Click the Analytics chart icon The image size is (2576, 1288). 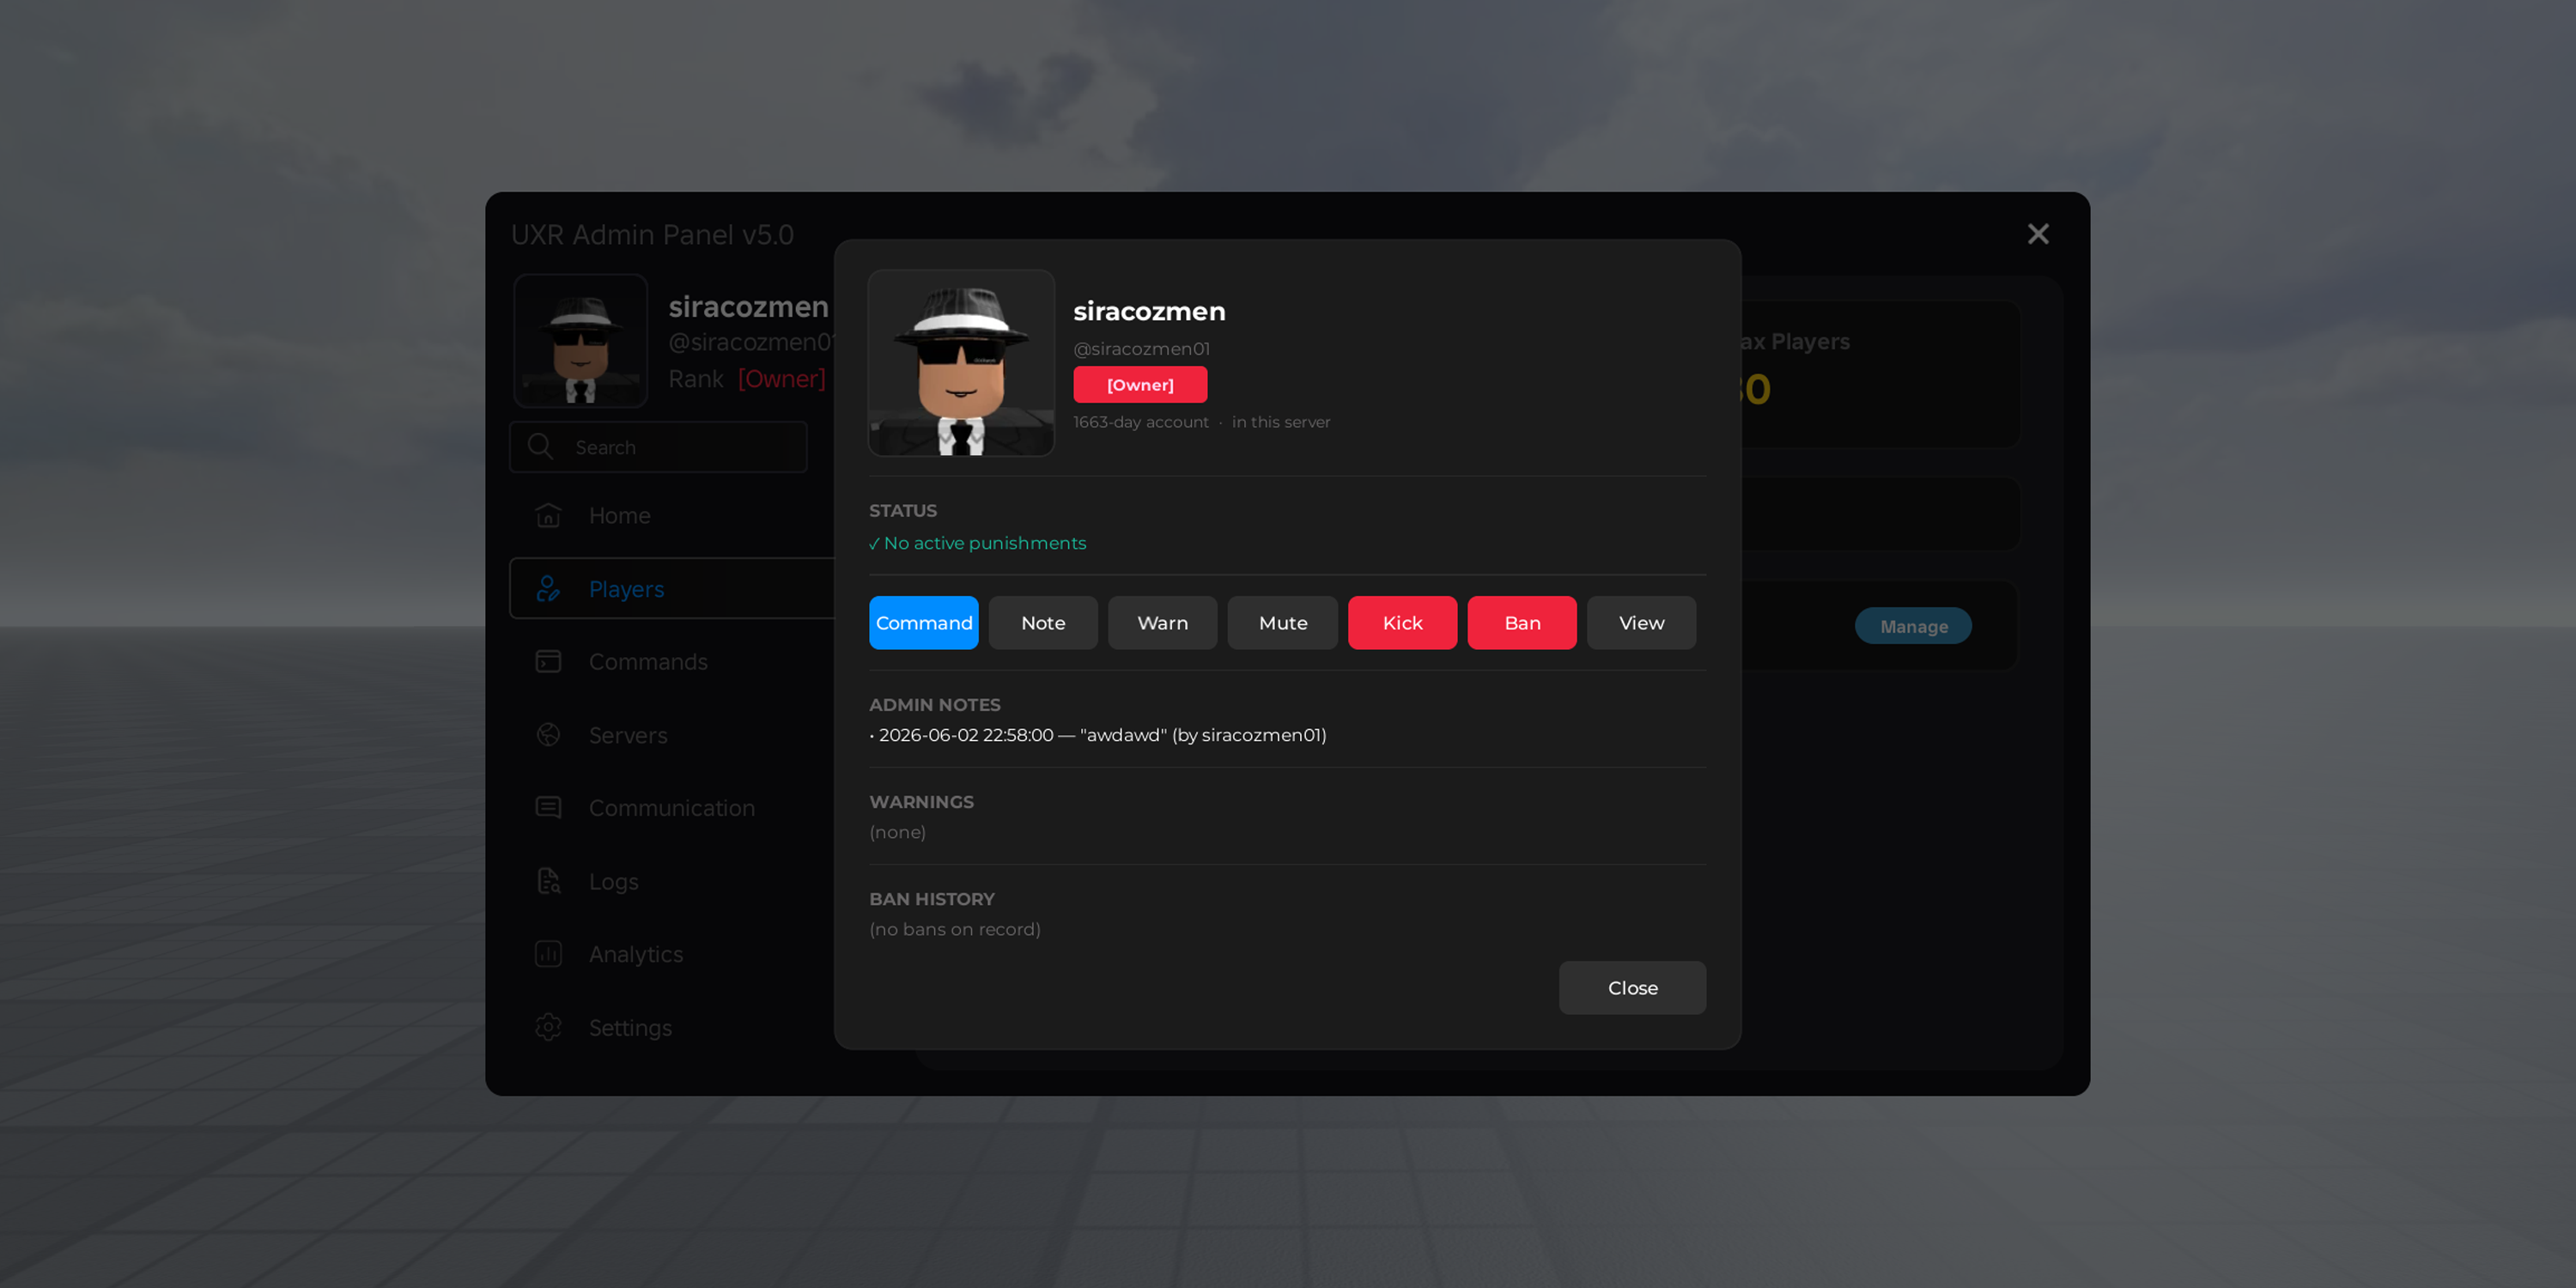click(x=548, y=953)
